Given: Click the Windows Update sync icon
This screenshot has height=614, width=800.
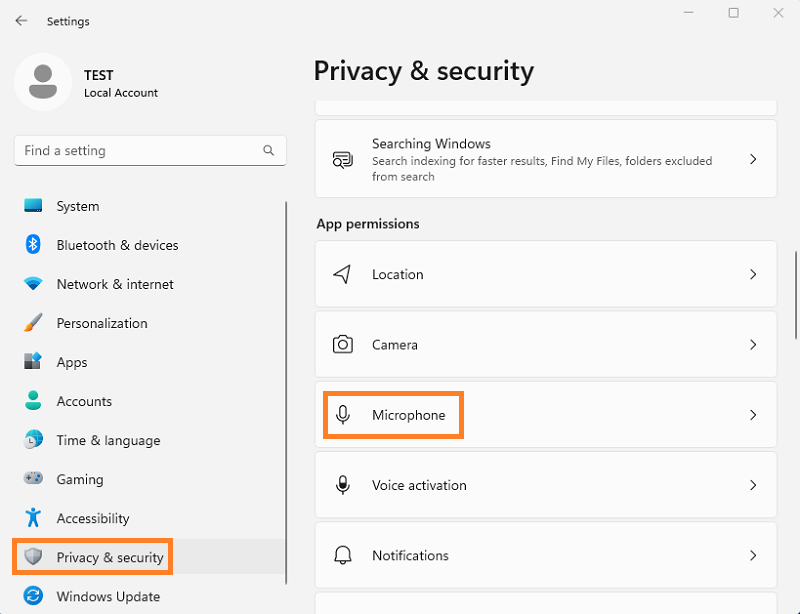Looking at the screenshot, I should tap(33, 596).
